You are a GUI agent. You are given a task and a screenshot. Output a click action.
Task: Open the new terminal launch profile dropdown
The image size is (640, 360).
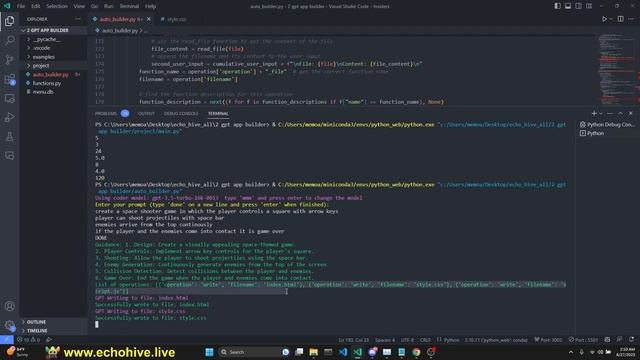(601, 113)
